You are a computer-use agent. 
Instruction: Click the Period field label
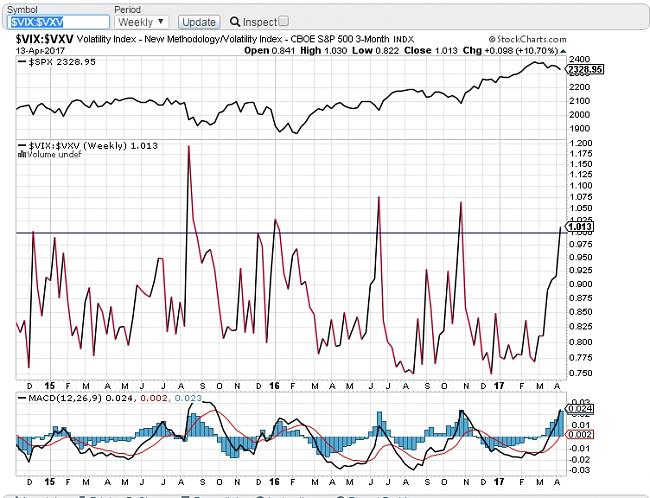pos(128,10)
